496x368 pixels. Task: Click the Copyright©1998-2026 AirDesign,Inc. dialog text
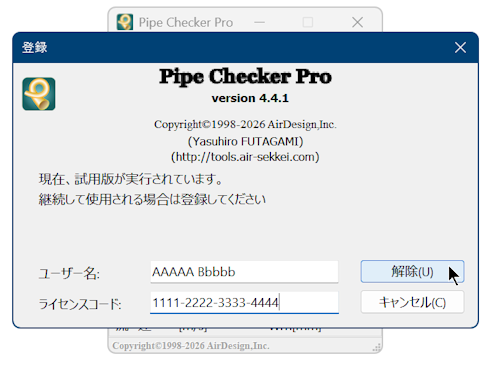pyautogui.click(x=245, y=124)
